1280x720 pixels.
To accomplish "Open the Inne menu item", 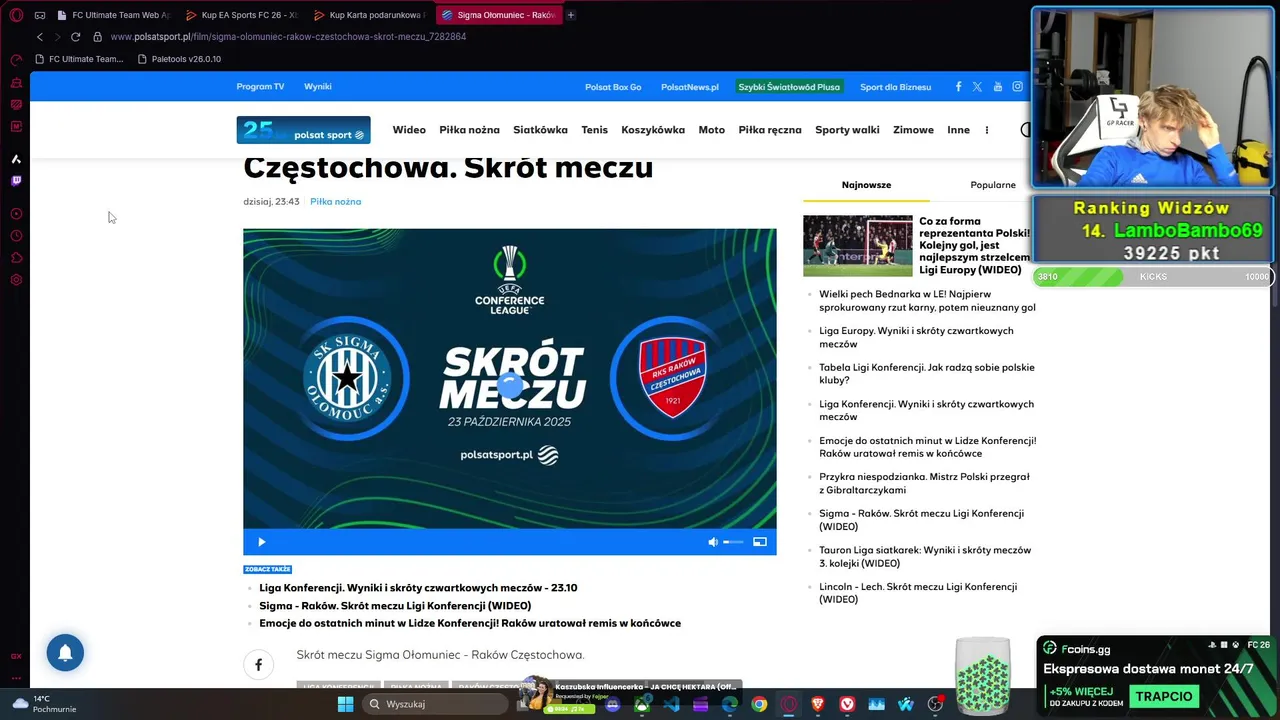I will click(958, 130).
